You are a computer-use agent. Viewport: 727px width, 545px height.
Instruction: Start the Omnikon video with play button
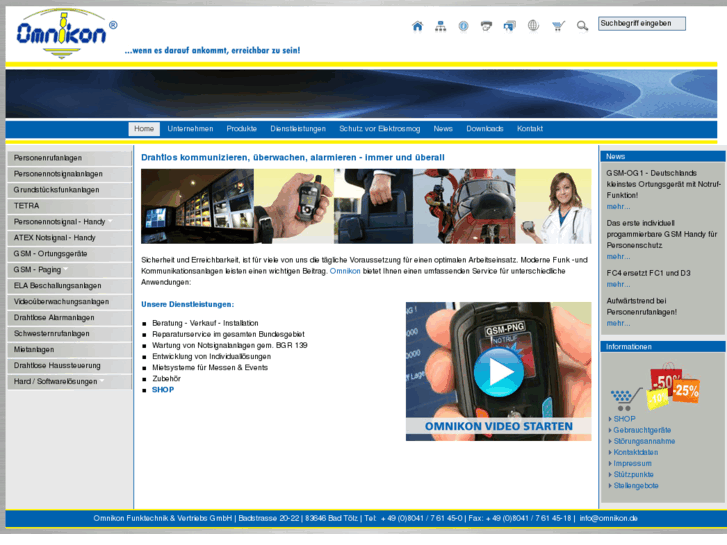point(498,372)
